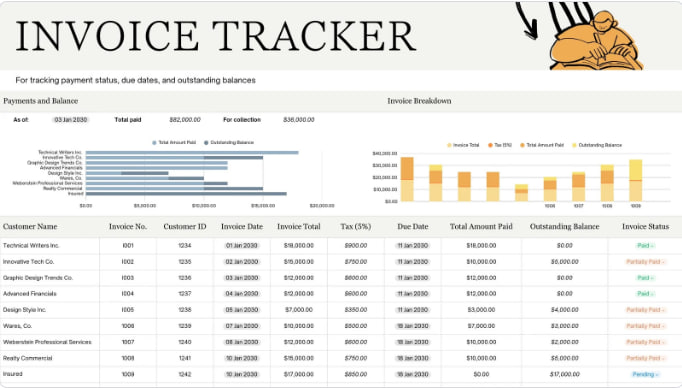Viewport: 682px width, 389px height.
Task: Open Partially Paid status dropdown for Innovative Tech Co.
Action: tap(645, 262)
